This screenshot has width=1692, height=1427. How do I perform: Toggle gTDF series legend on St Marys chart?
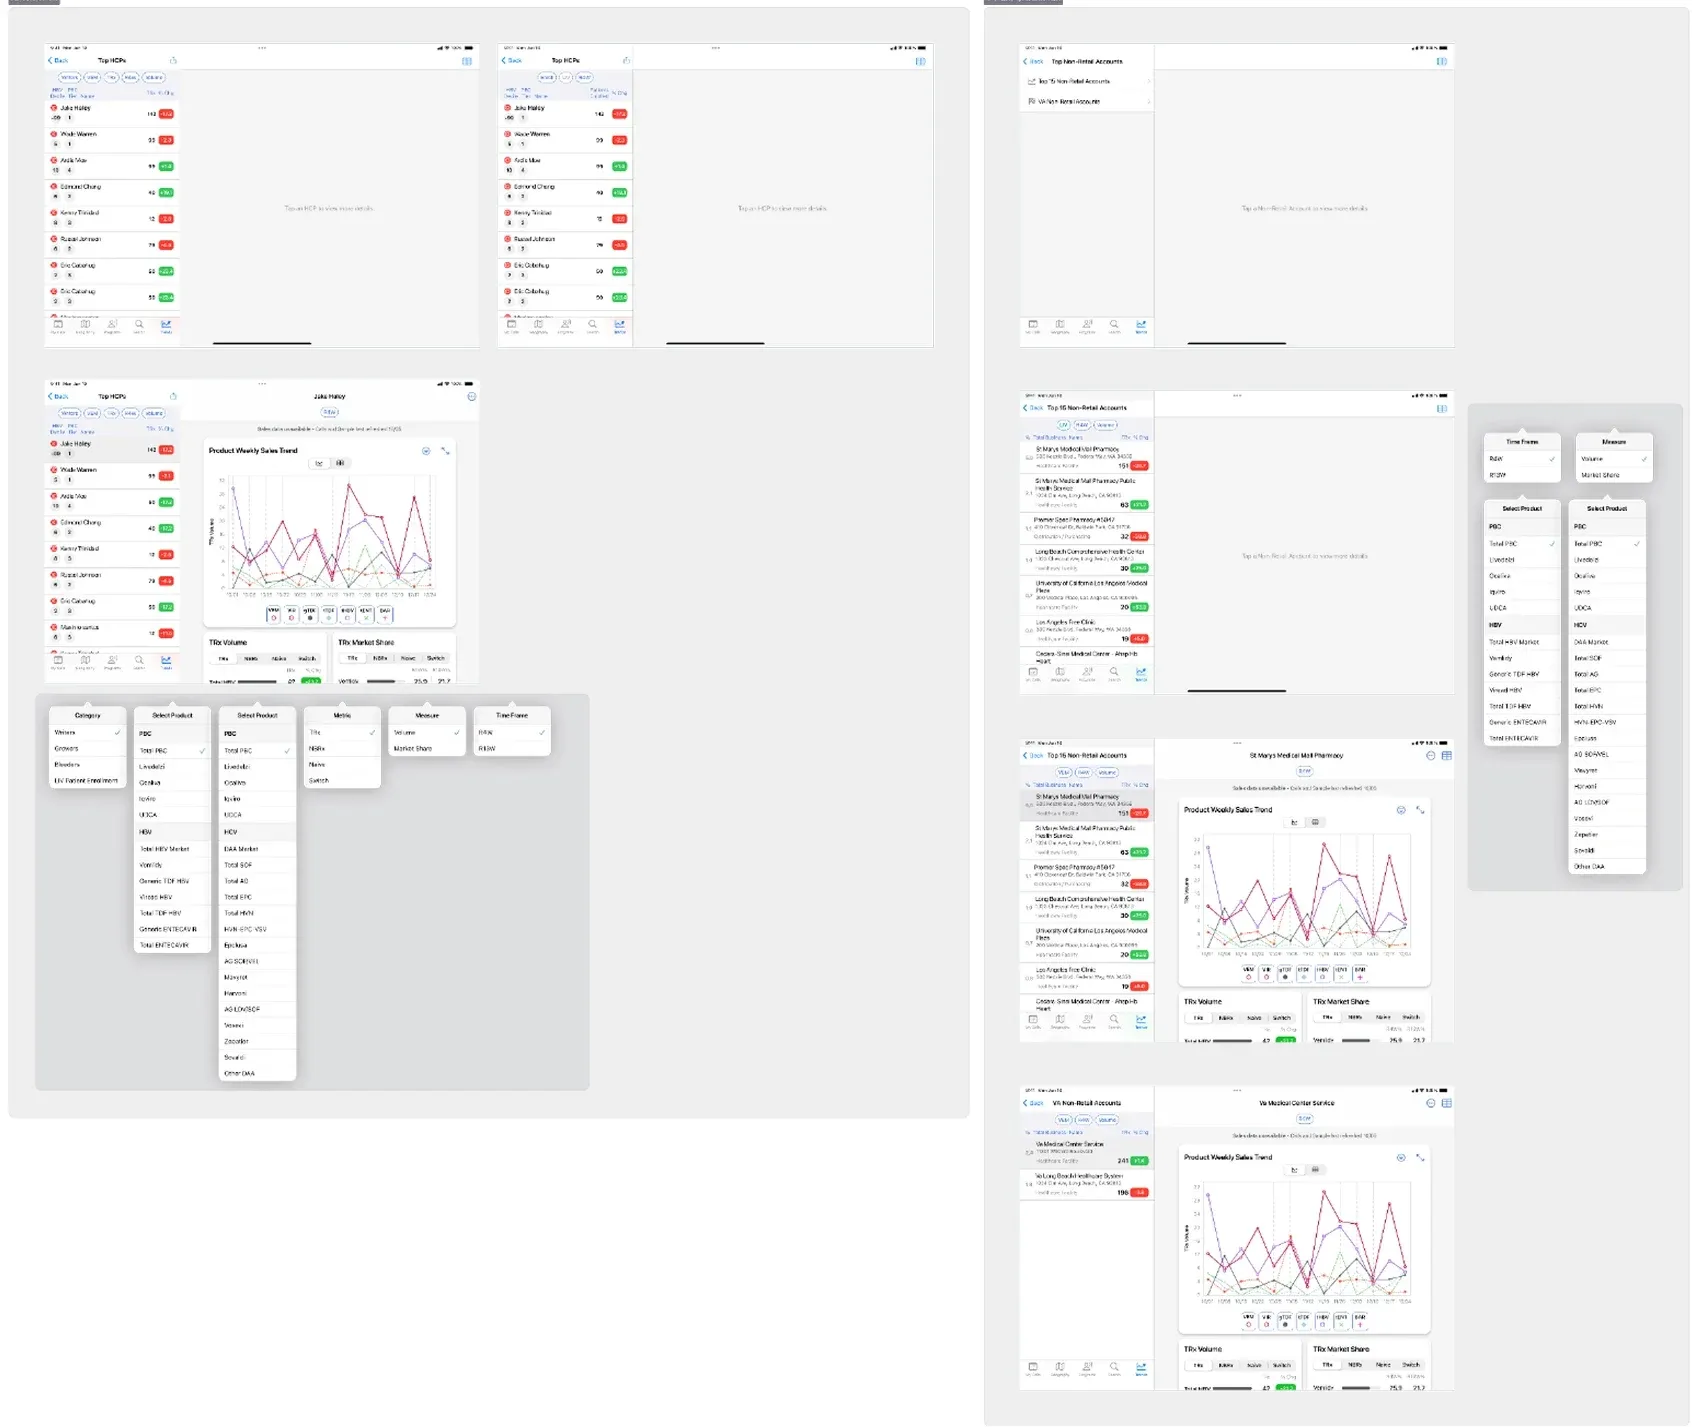pos(1285,973)
